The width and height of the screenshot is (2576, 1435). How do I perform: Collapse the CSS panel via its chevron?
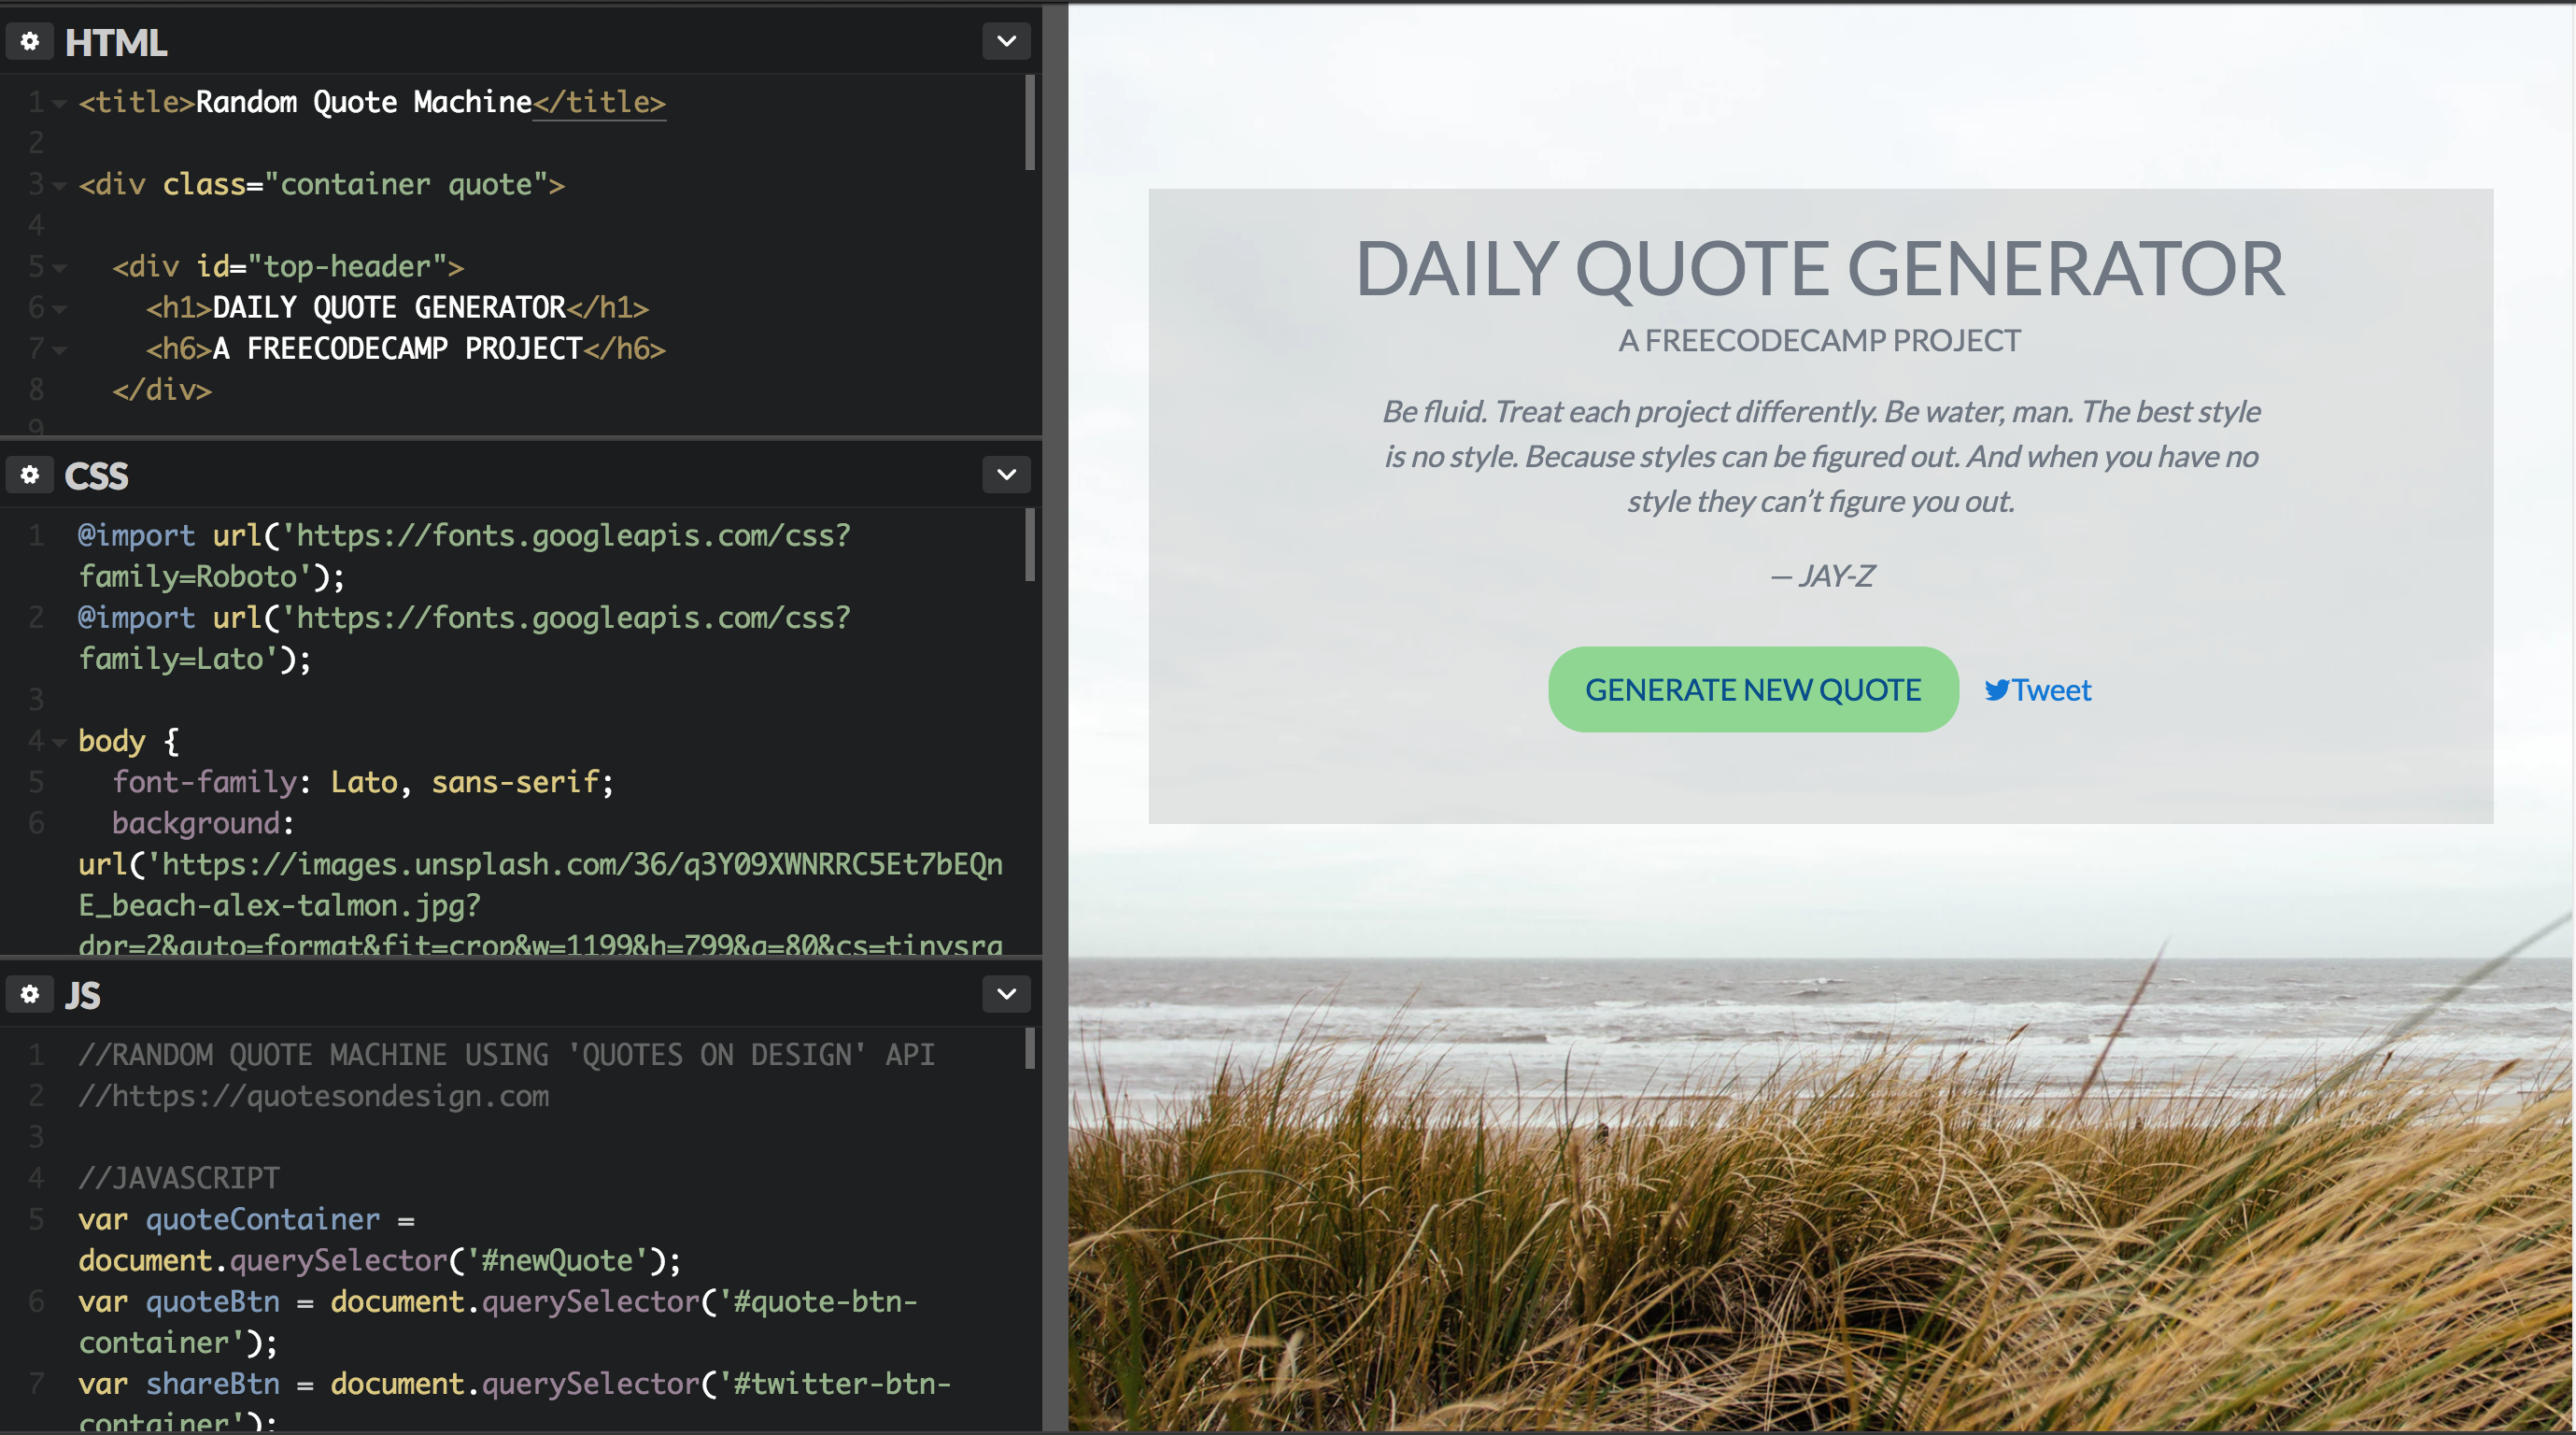(x=1006, y=475)
